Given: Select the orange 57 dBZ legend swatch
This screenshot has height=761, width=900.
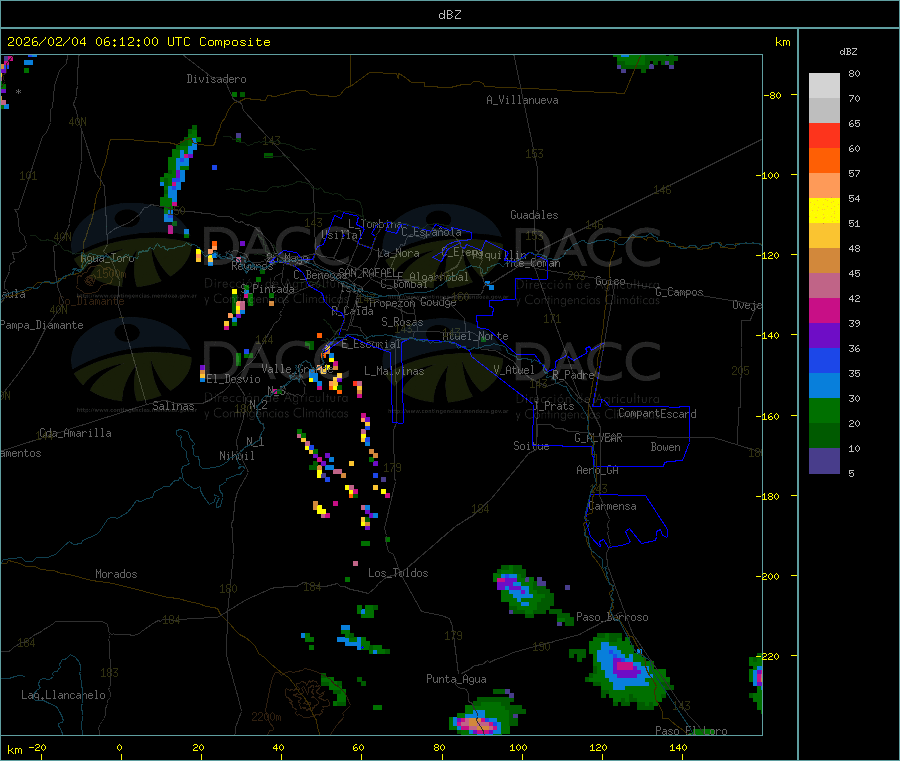Looking at the screenshot, I should point(824,161).
